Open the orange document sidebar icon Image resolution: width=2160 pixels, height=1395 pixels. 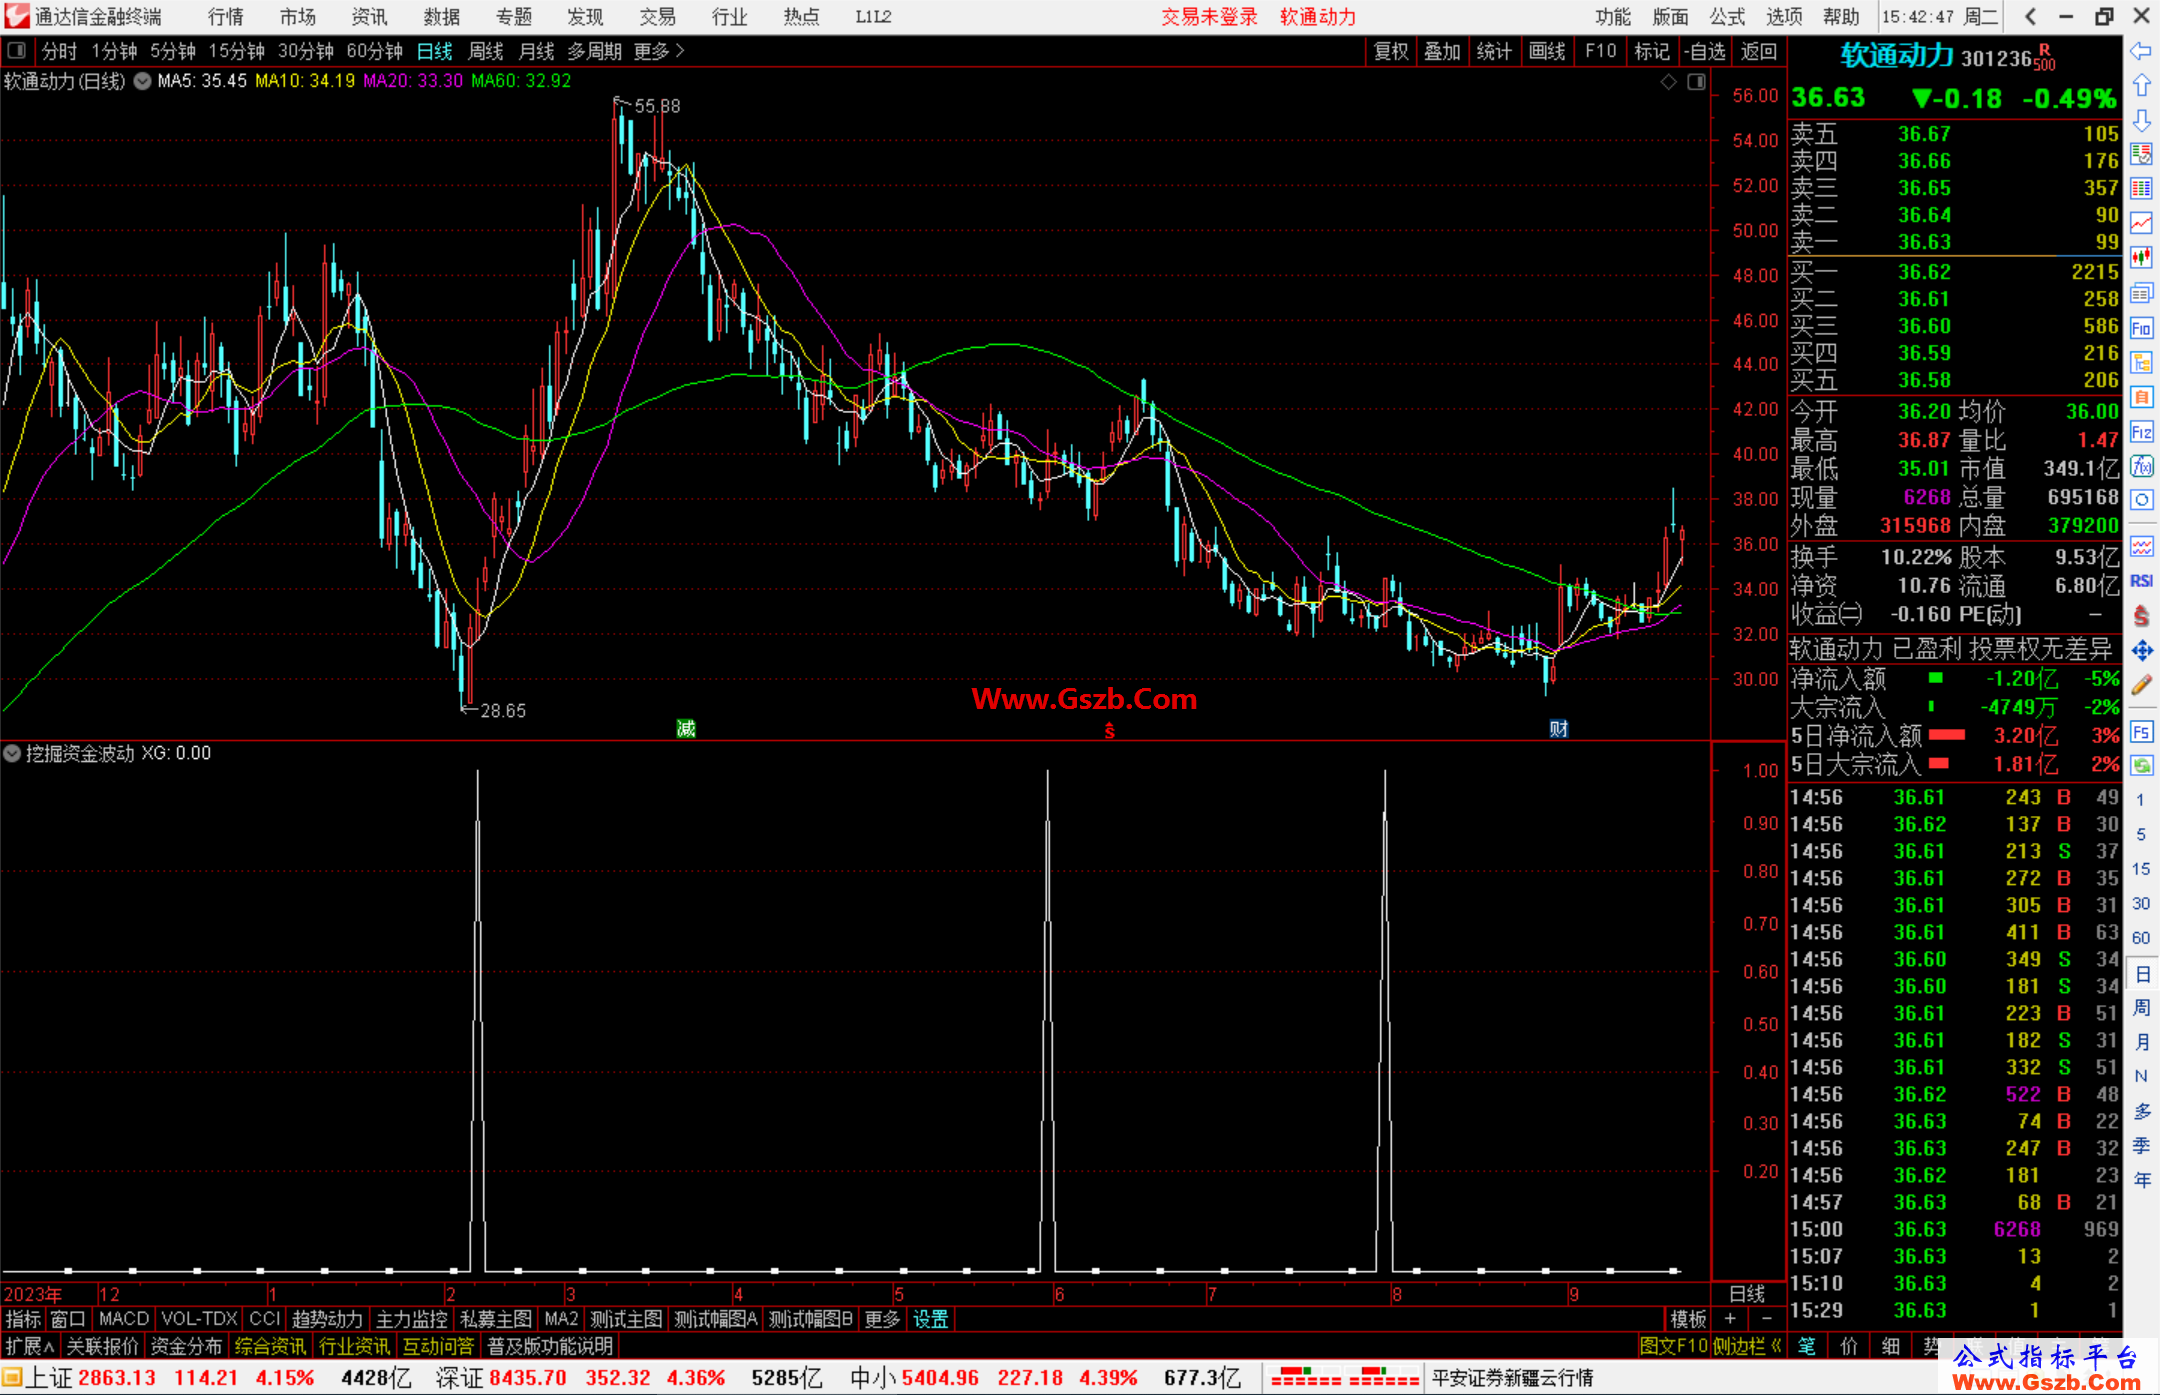point(2141,397)
